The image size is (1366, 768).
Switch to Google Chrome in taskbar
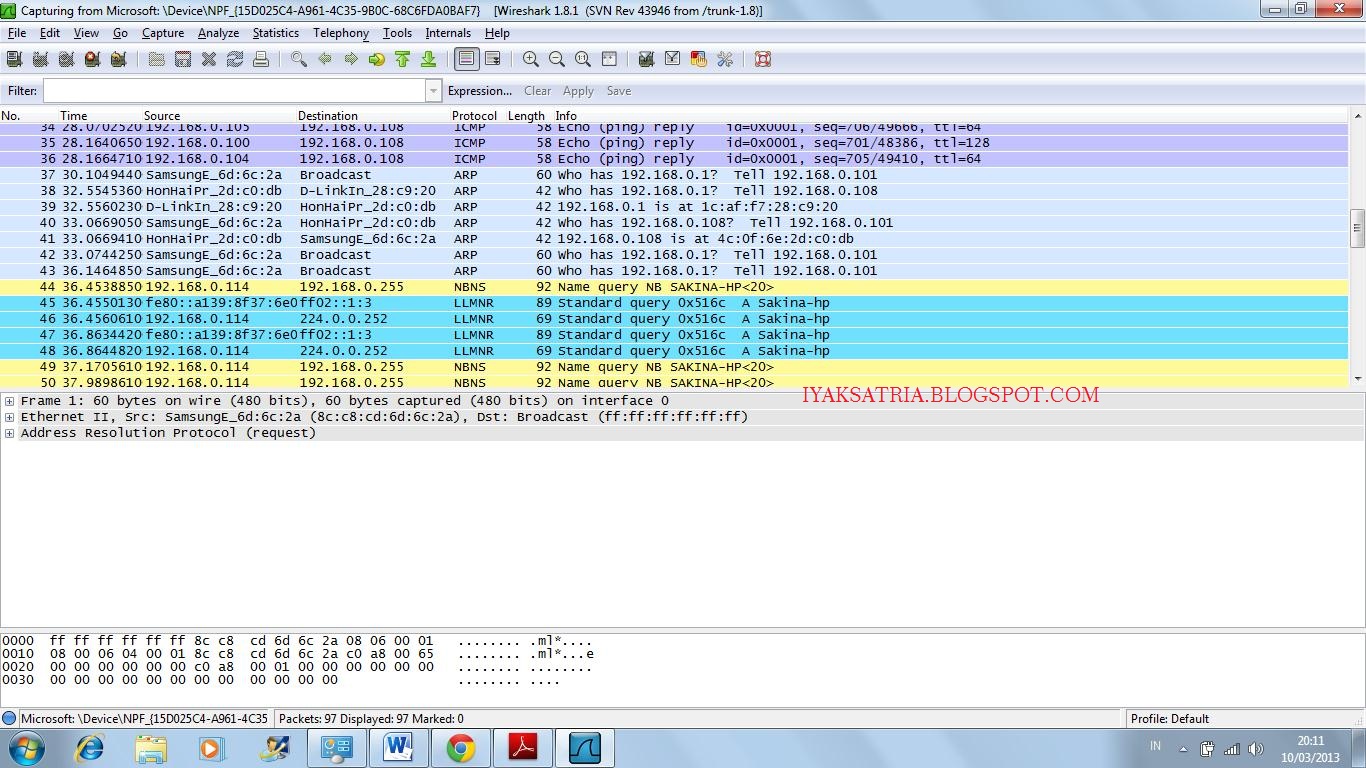460,748
